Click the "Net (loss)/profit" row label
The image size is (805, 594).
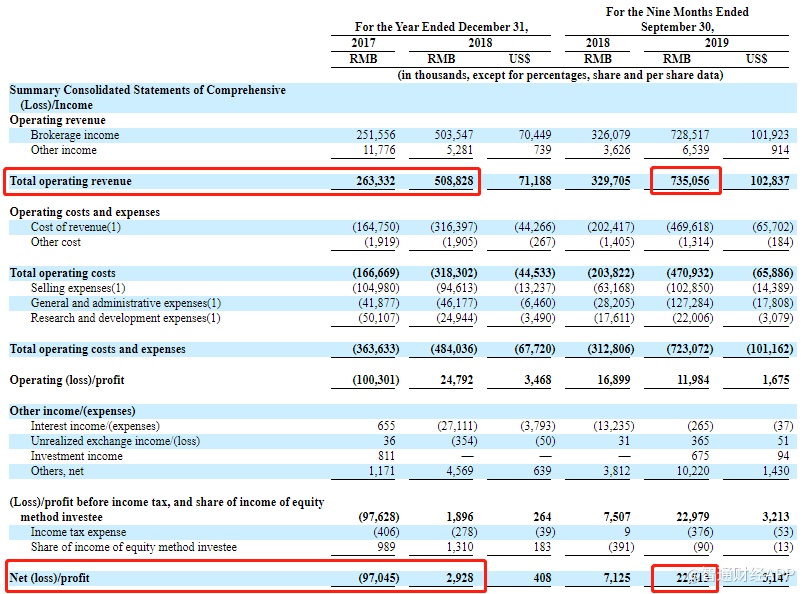point(52,577)
